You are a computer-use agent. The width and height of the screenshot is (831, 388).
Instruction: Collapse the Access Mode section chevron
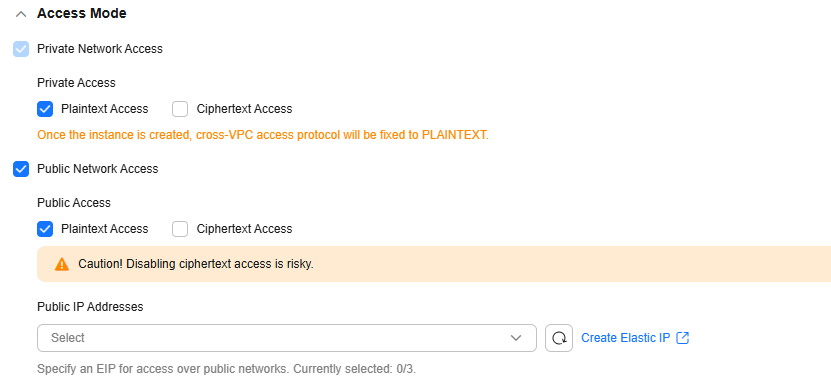click(21, 14)
